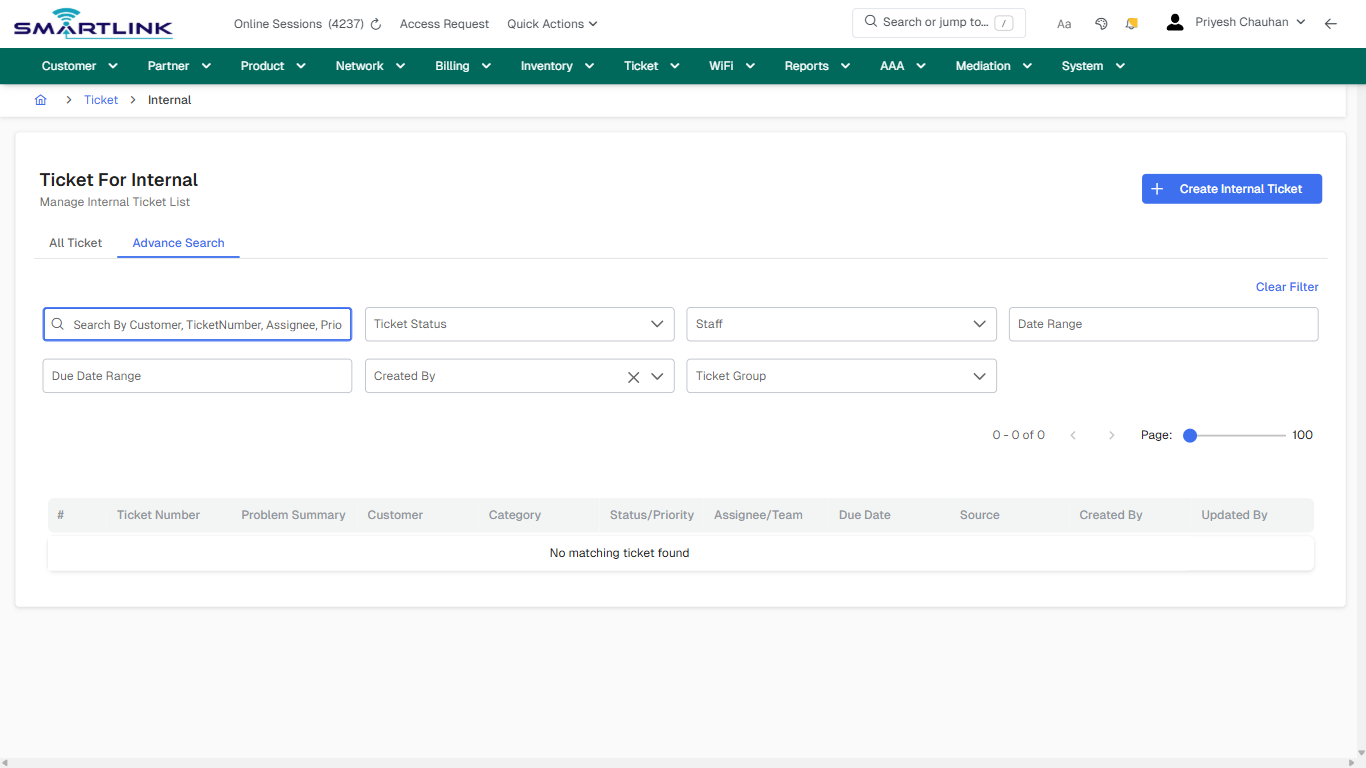Open the Staff dropdown
This screenshot has width=1366, height=768.
pyautogui.click(x=979, y=324)
